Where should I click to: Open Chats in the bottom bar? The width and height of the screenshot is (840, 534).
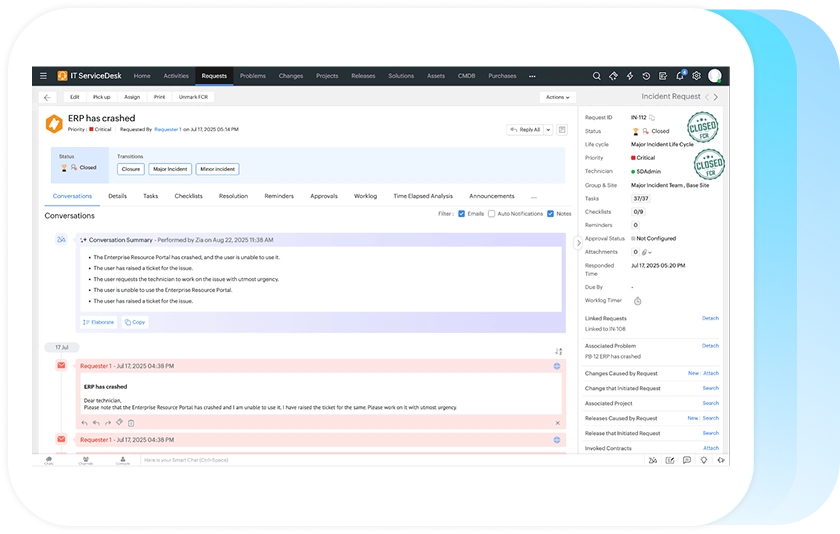49,461
